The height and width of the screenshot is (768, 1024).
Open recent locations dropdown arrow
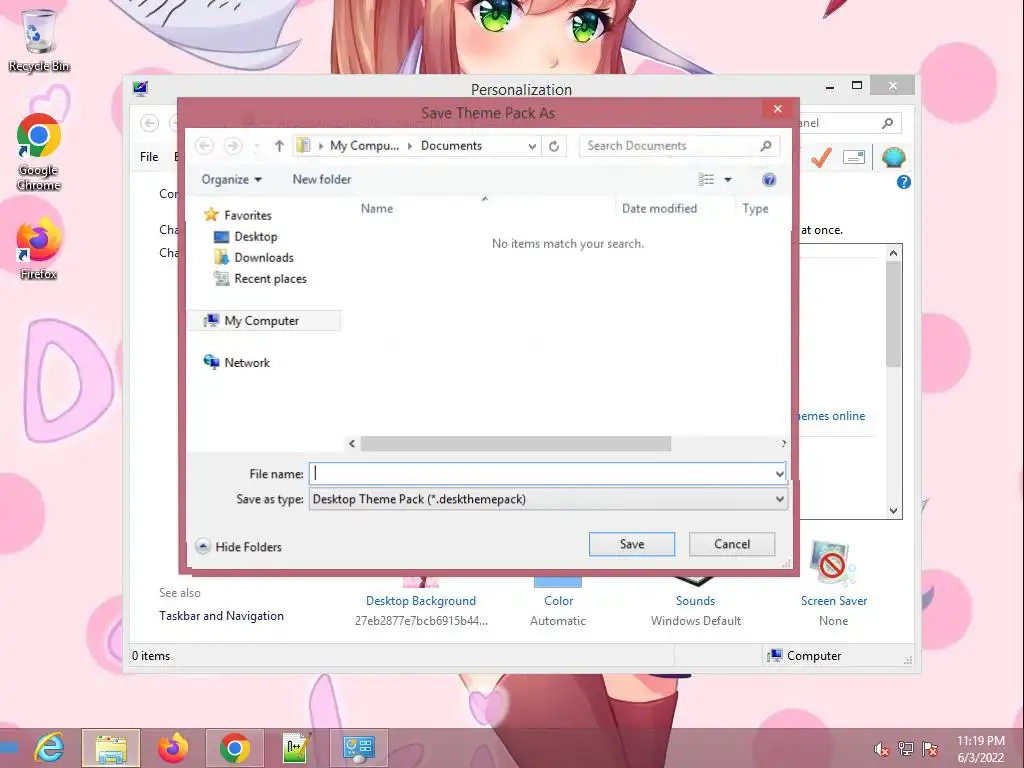(x=257, y=146)
